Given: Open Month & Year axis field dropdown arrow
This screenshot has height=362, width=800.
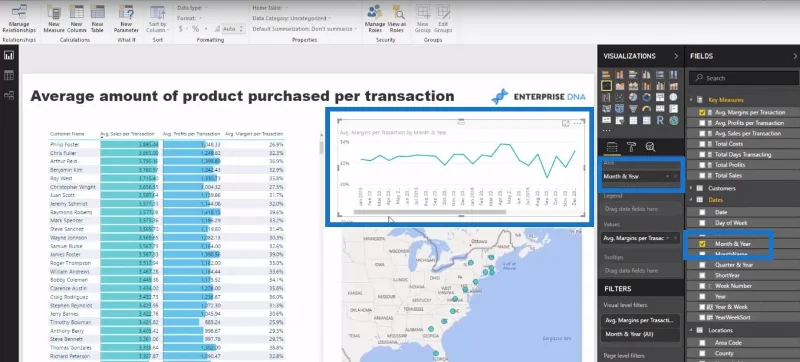Looking at the screenshot, I should (667, 176).
